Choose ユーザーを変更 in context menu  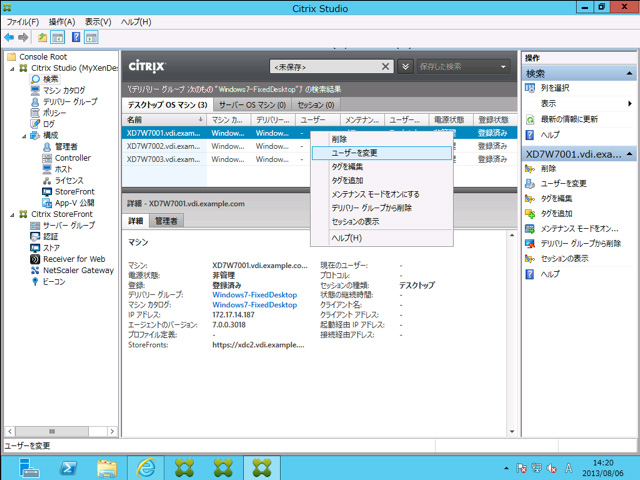click(x=382, y=153)
